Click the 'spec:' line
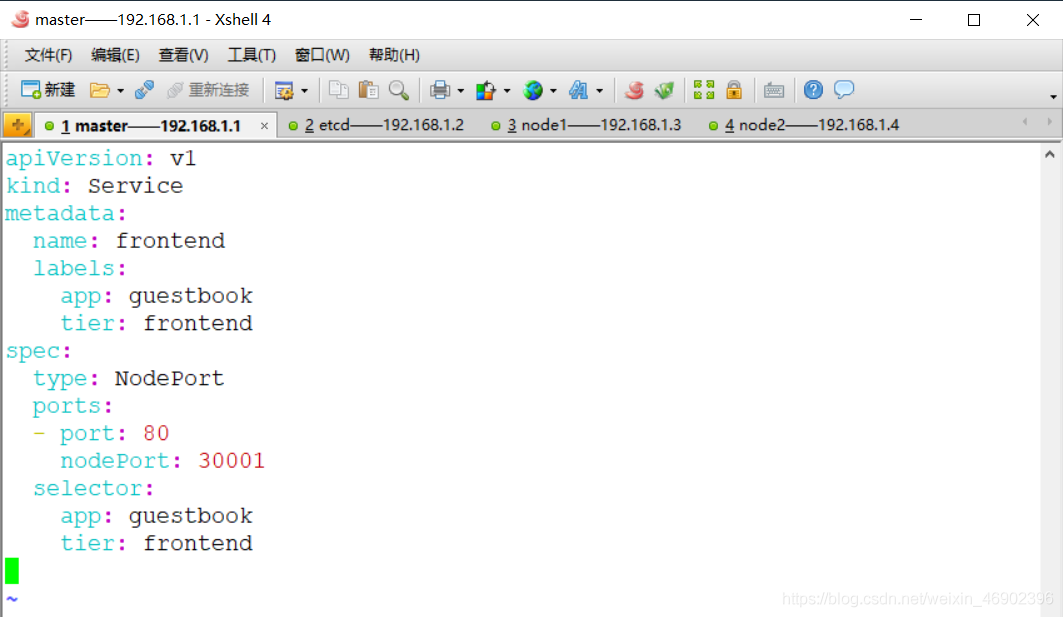This screenshot has height=617, width=1063. click(x=39, y=351)
